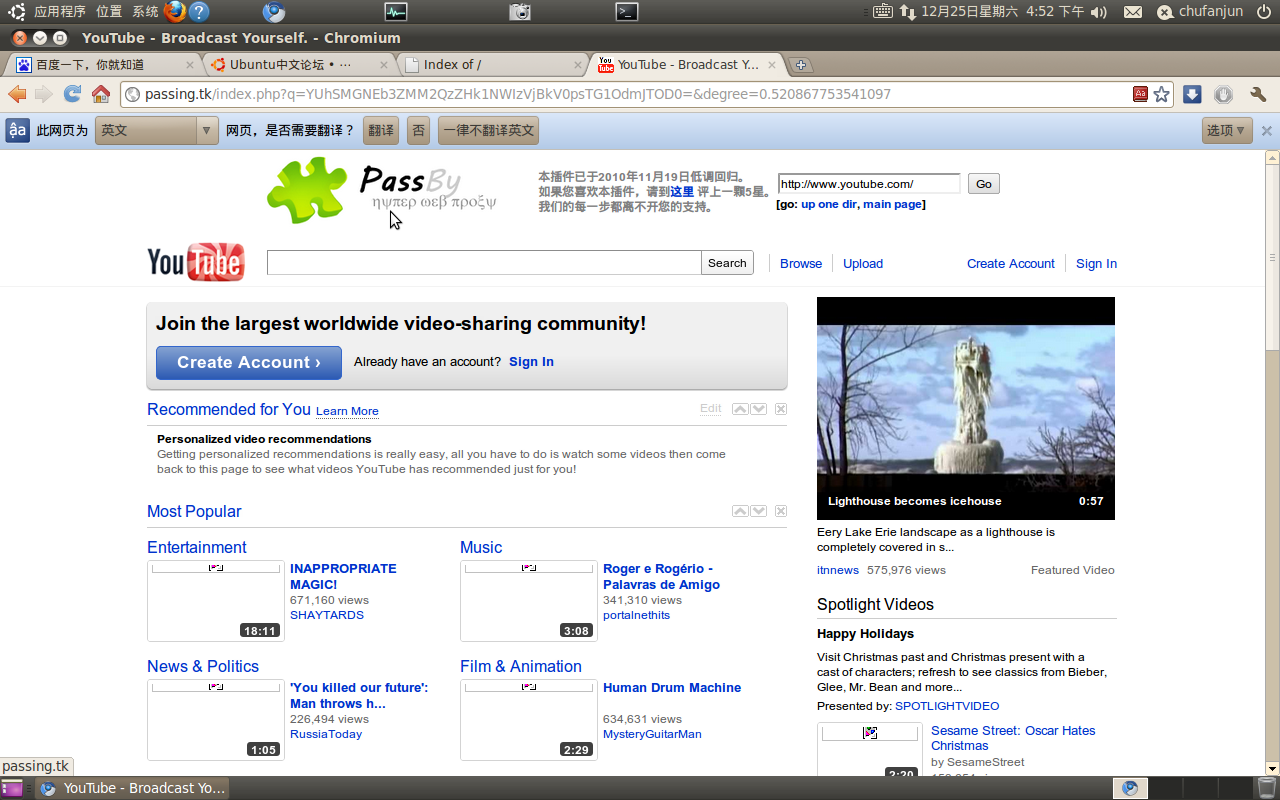This screenshot has width=1280, height=800.
Task: Move Recommended for You module down
Action: point(759,409)
